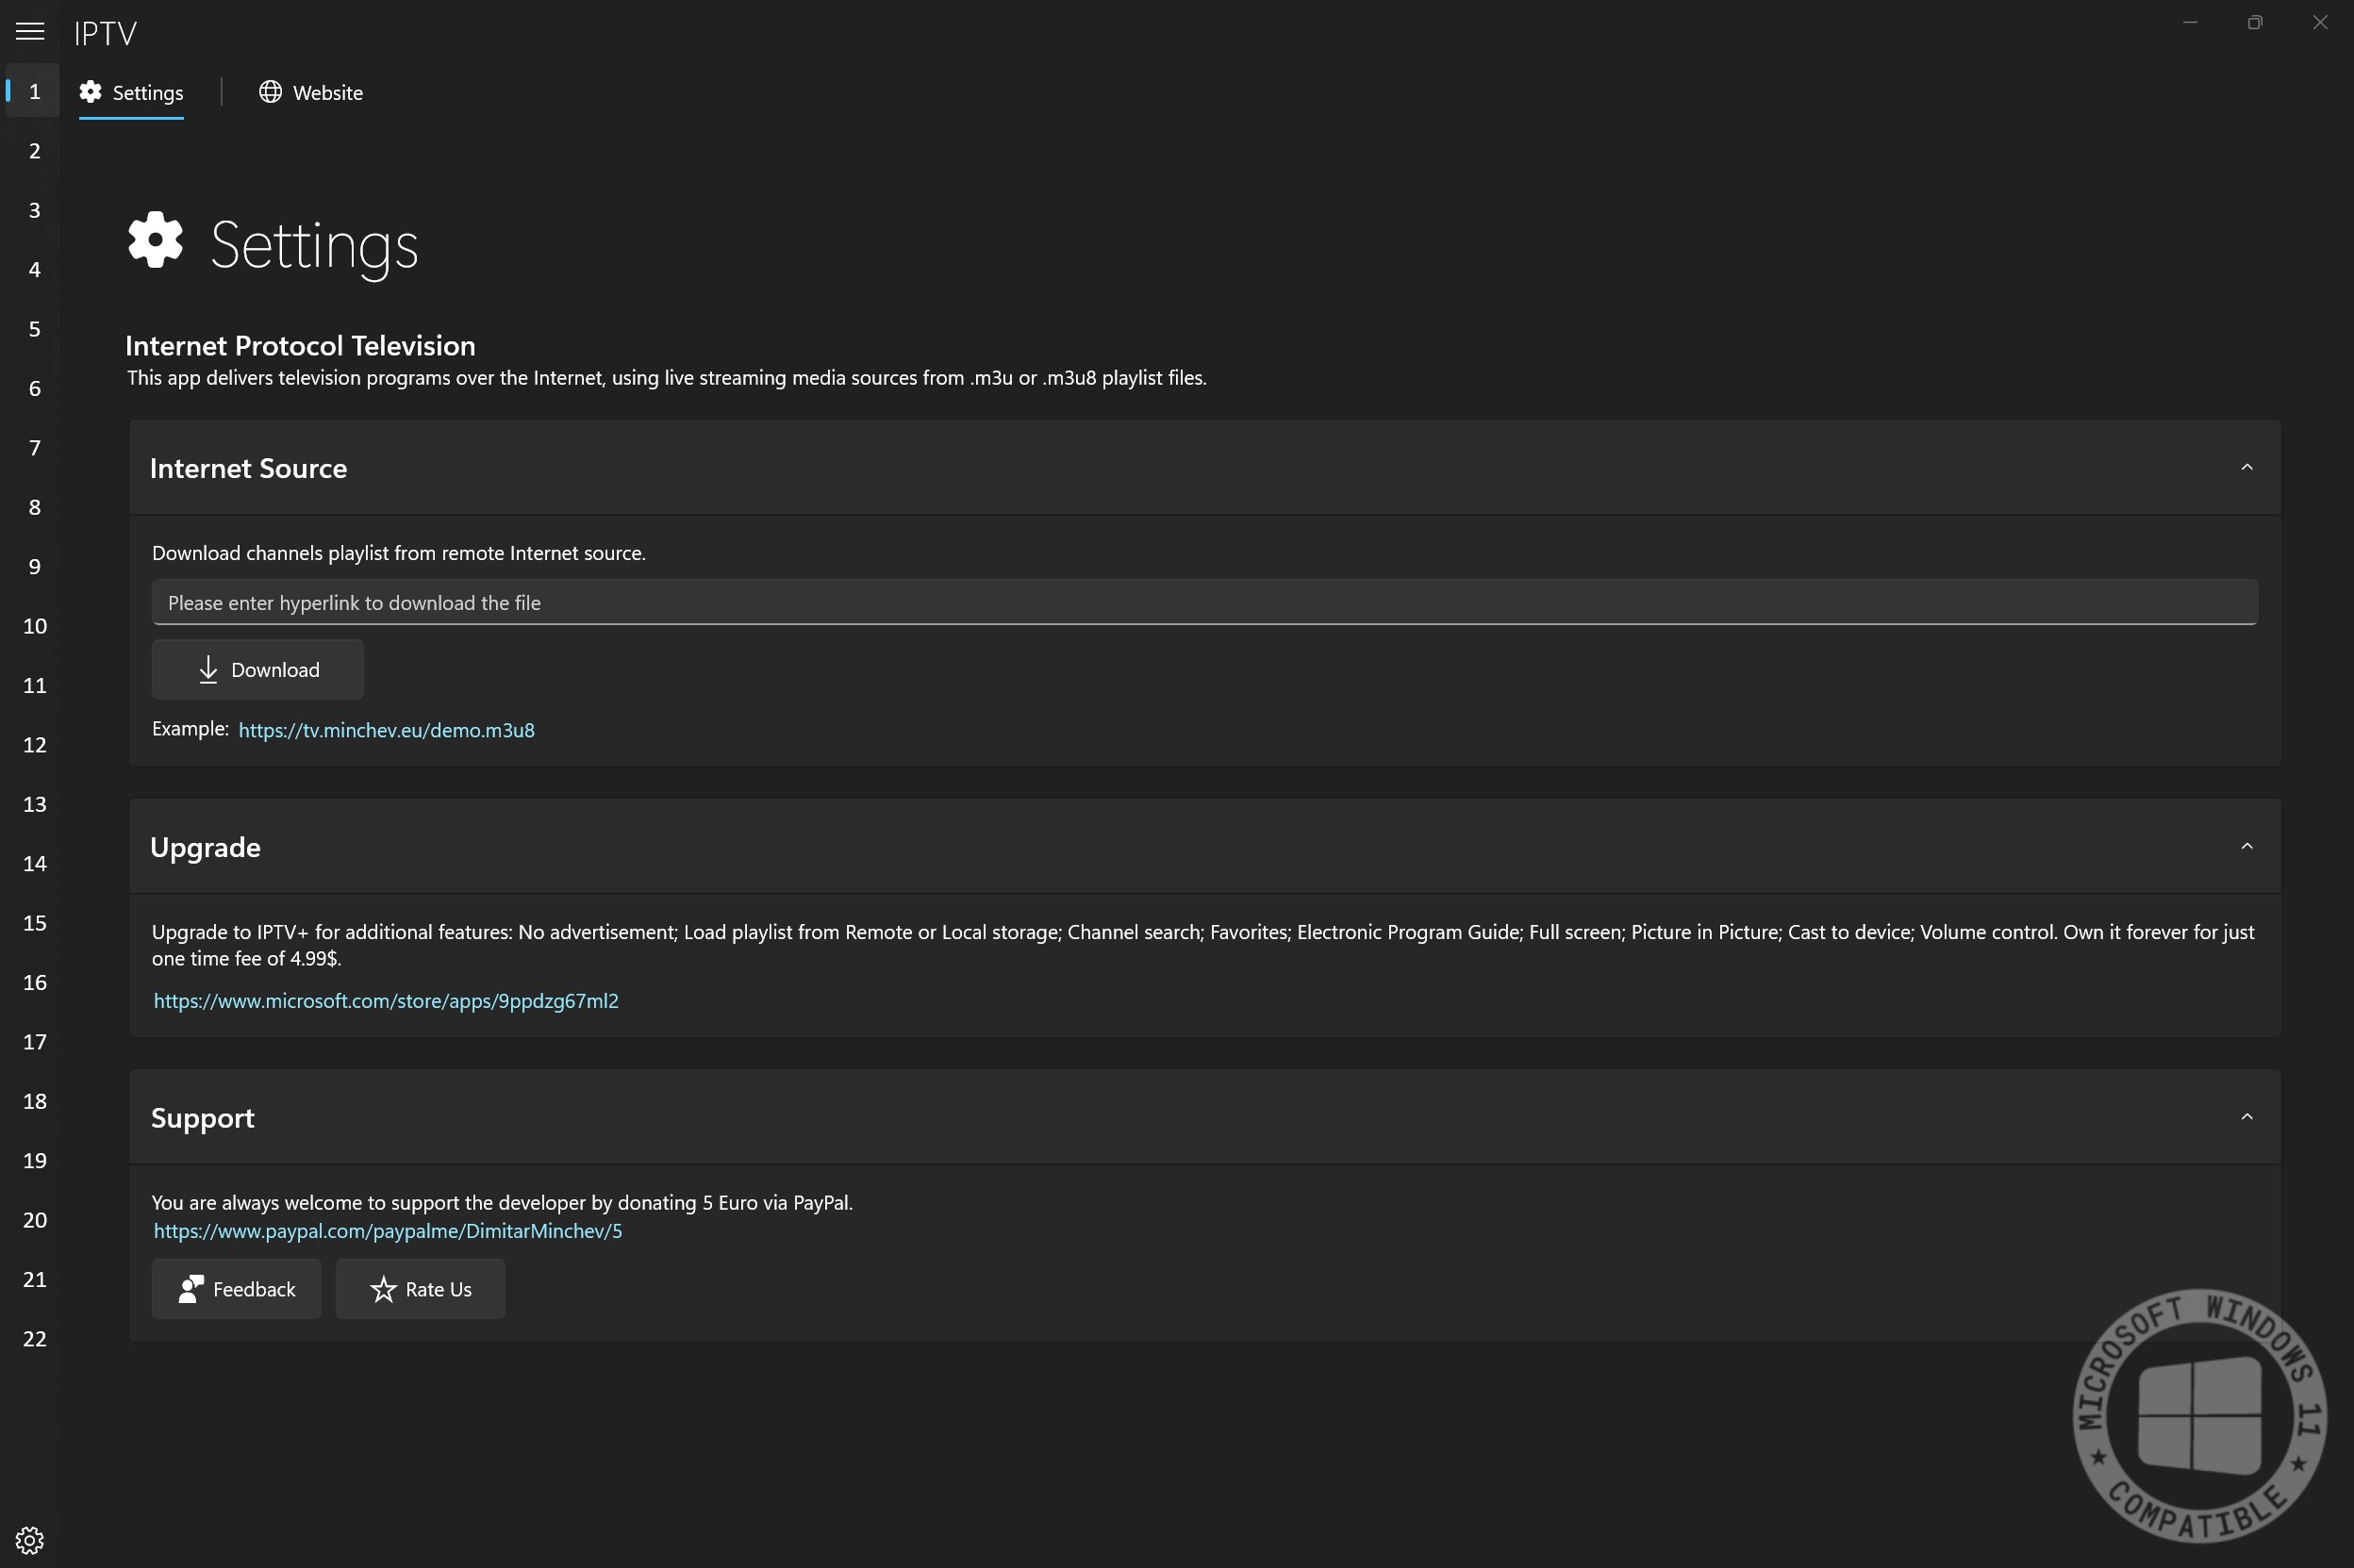
Task: Click the Download arrow icon button
Action: tap(208, 670)
